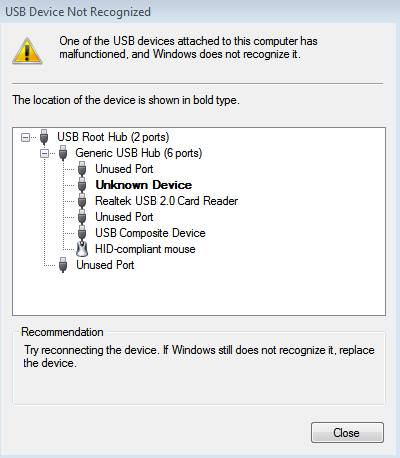The height and width of the screenshot is (458, 400).
Task: Select the USB Composite Device entry
Action: coord(150,233)
